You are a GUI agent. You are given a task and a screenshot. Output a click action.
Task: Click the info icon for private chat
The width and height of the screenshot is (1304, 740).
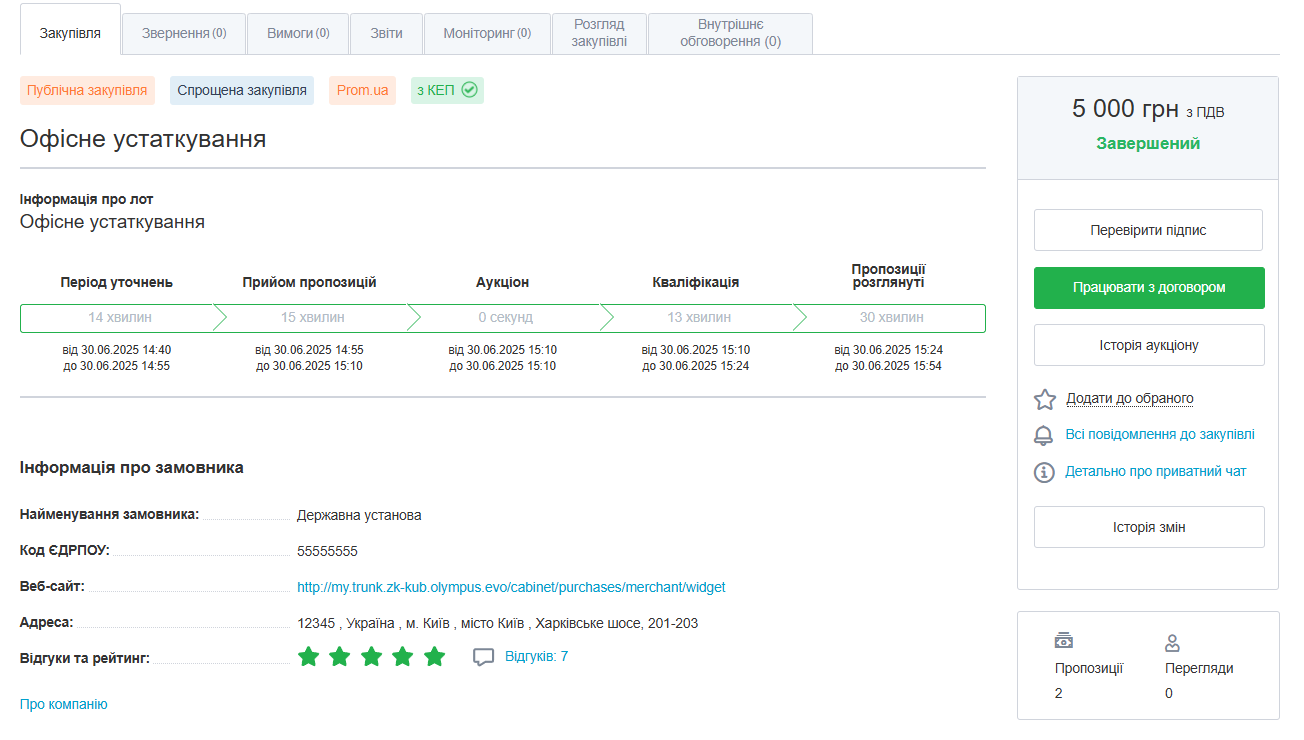[x=1044, y=472]
